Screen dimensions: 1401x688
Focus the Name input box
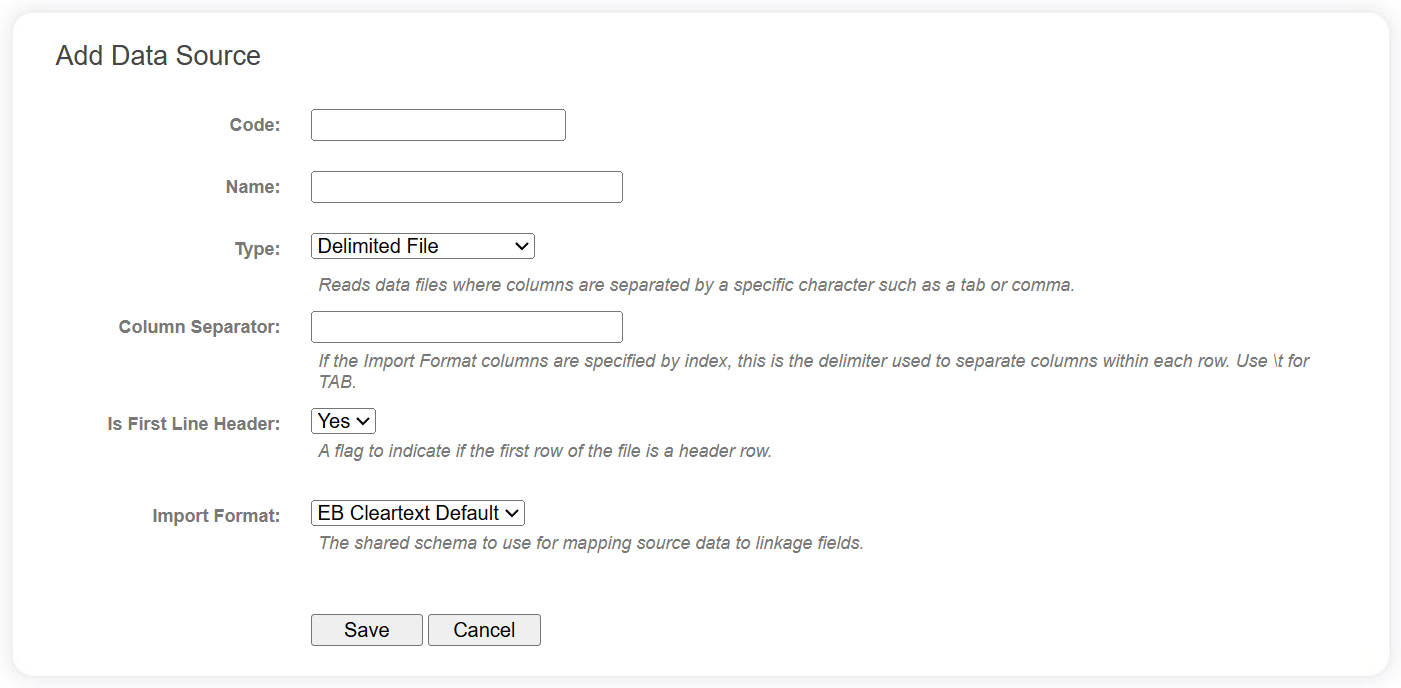tap(466, 186)
